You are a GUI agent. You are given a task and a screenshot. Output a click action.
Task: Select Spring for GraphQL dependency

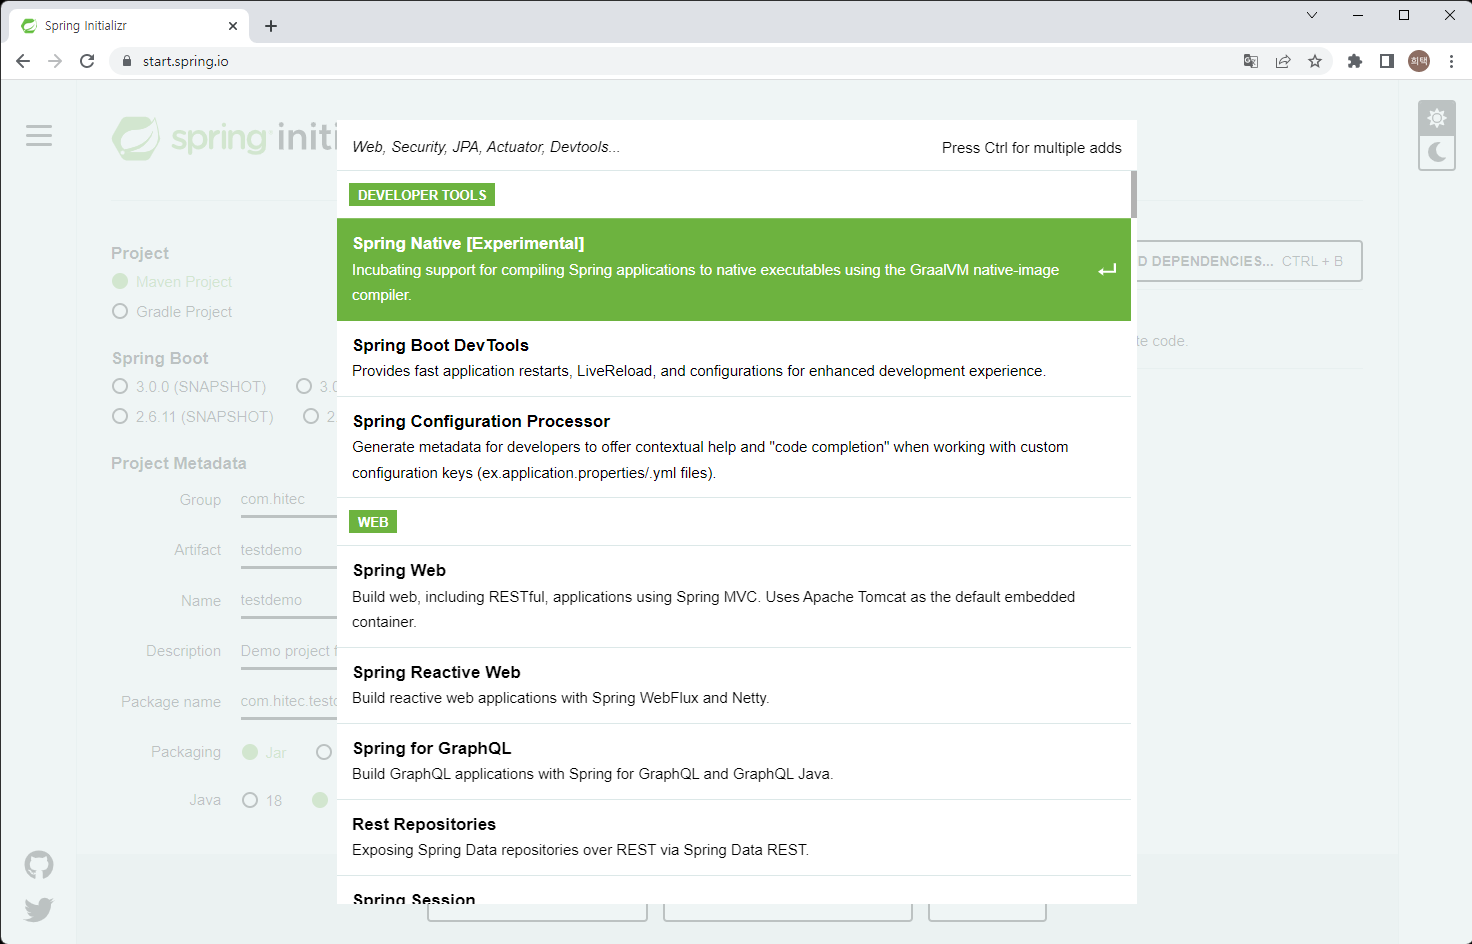(x=734, y=761)
